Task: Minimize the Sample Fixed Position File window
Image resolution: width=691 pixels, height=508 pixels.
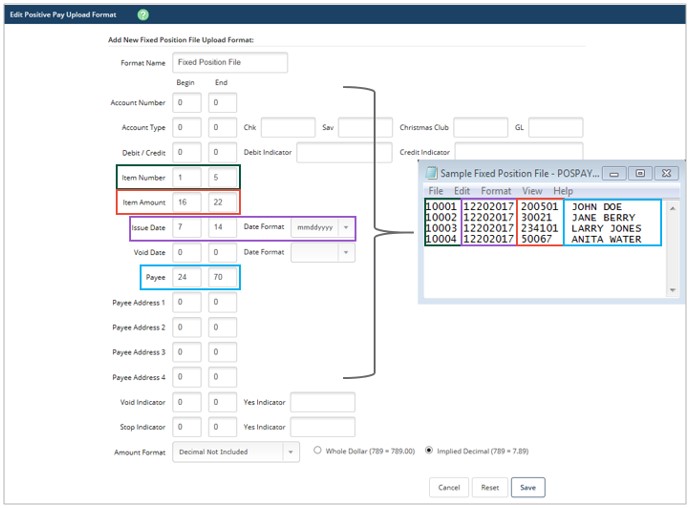Action: (x=614, y=174)
